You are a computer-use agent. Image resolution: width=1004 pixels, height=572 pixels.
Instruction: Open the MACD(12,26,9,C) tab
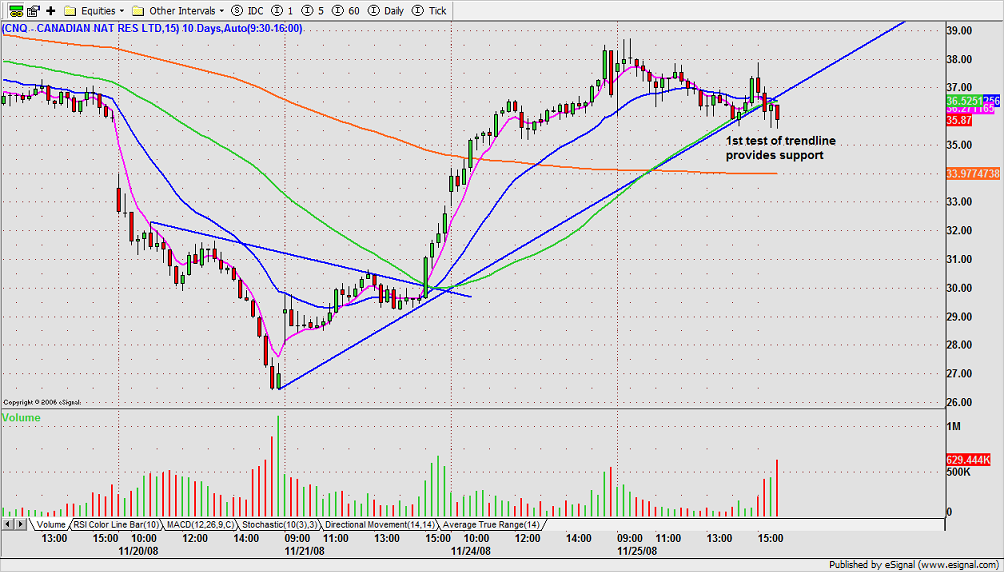tap(200, 525)
